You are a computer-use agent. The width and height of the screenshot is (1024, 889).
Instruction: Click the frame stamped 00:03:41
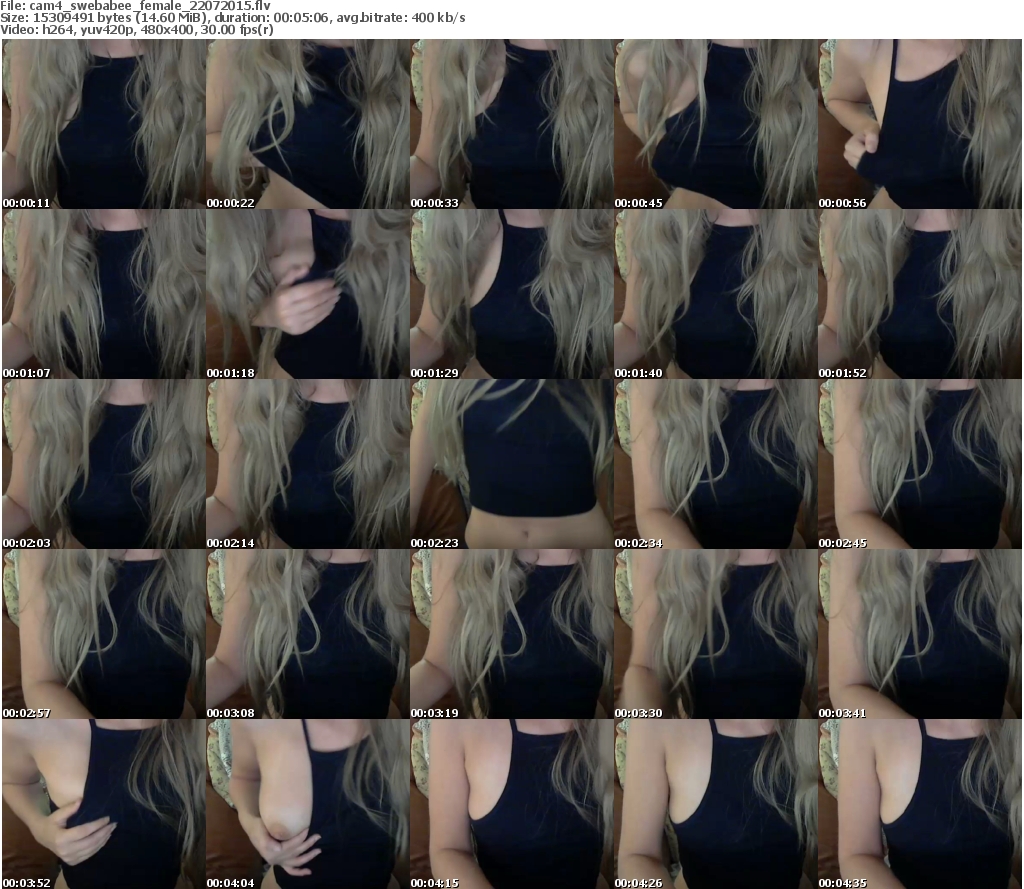tap(920, 634)
